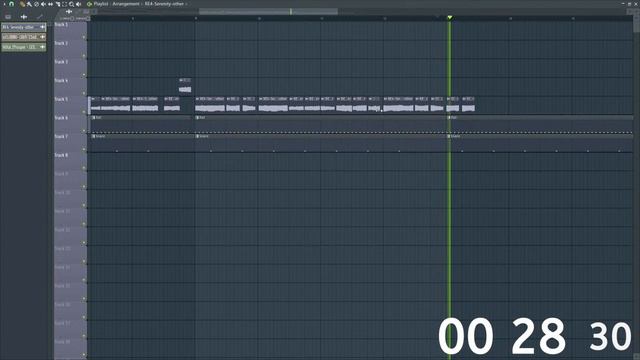
Task: Select the Delete tool
Action: click(36, 4)
